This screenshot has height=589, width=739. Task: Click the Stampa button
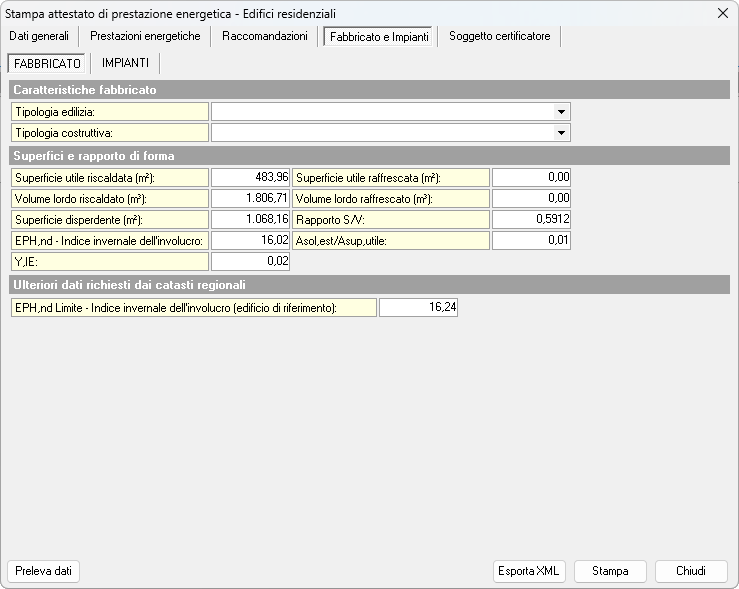610,571
